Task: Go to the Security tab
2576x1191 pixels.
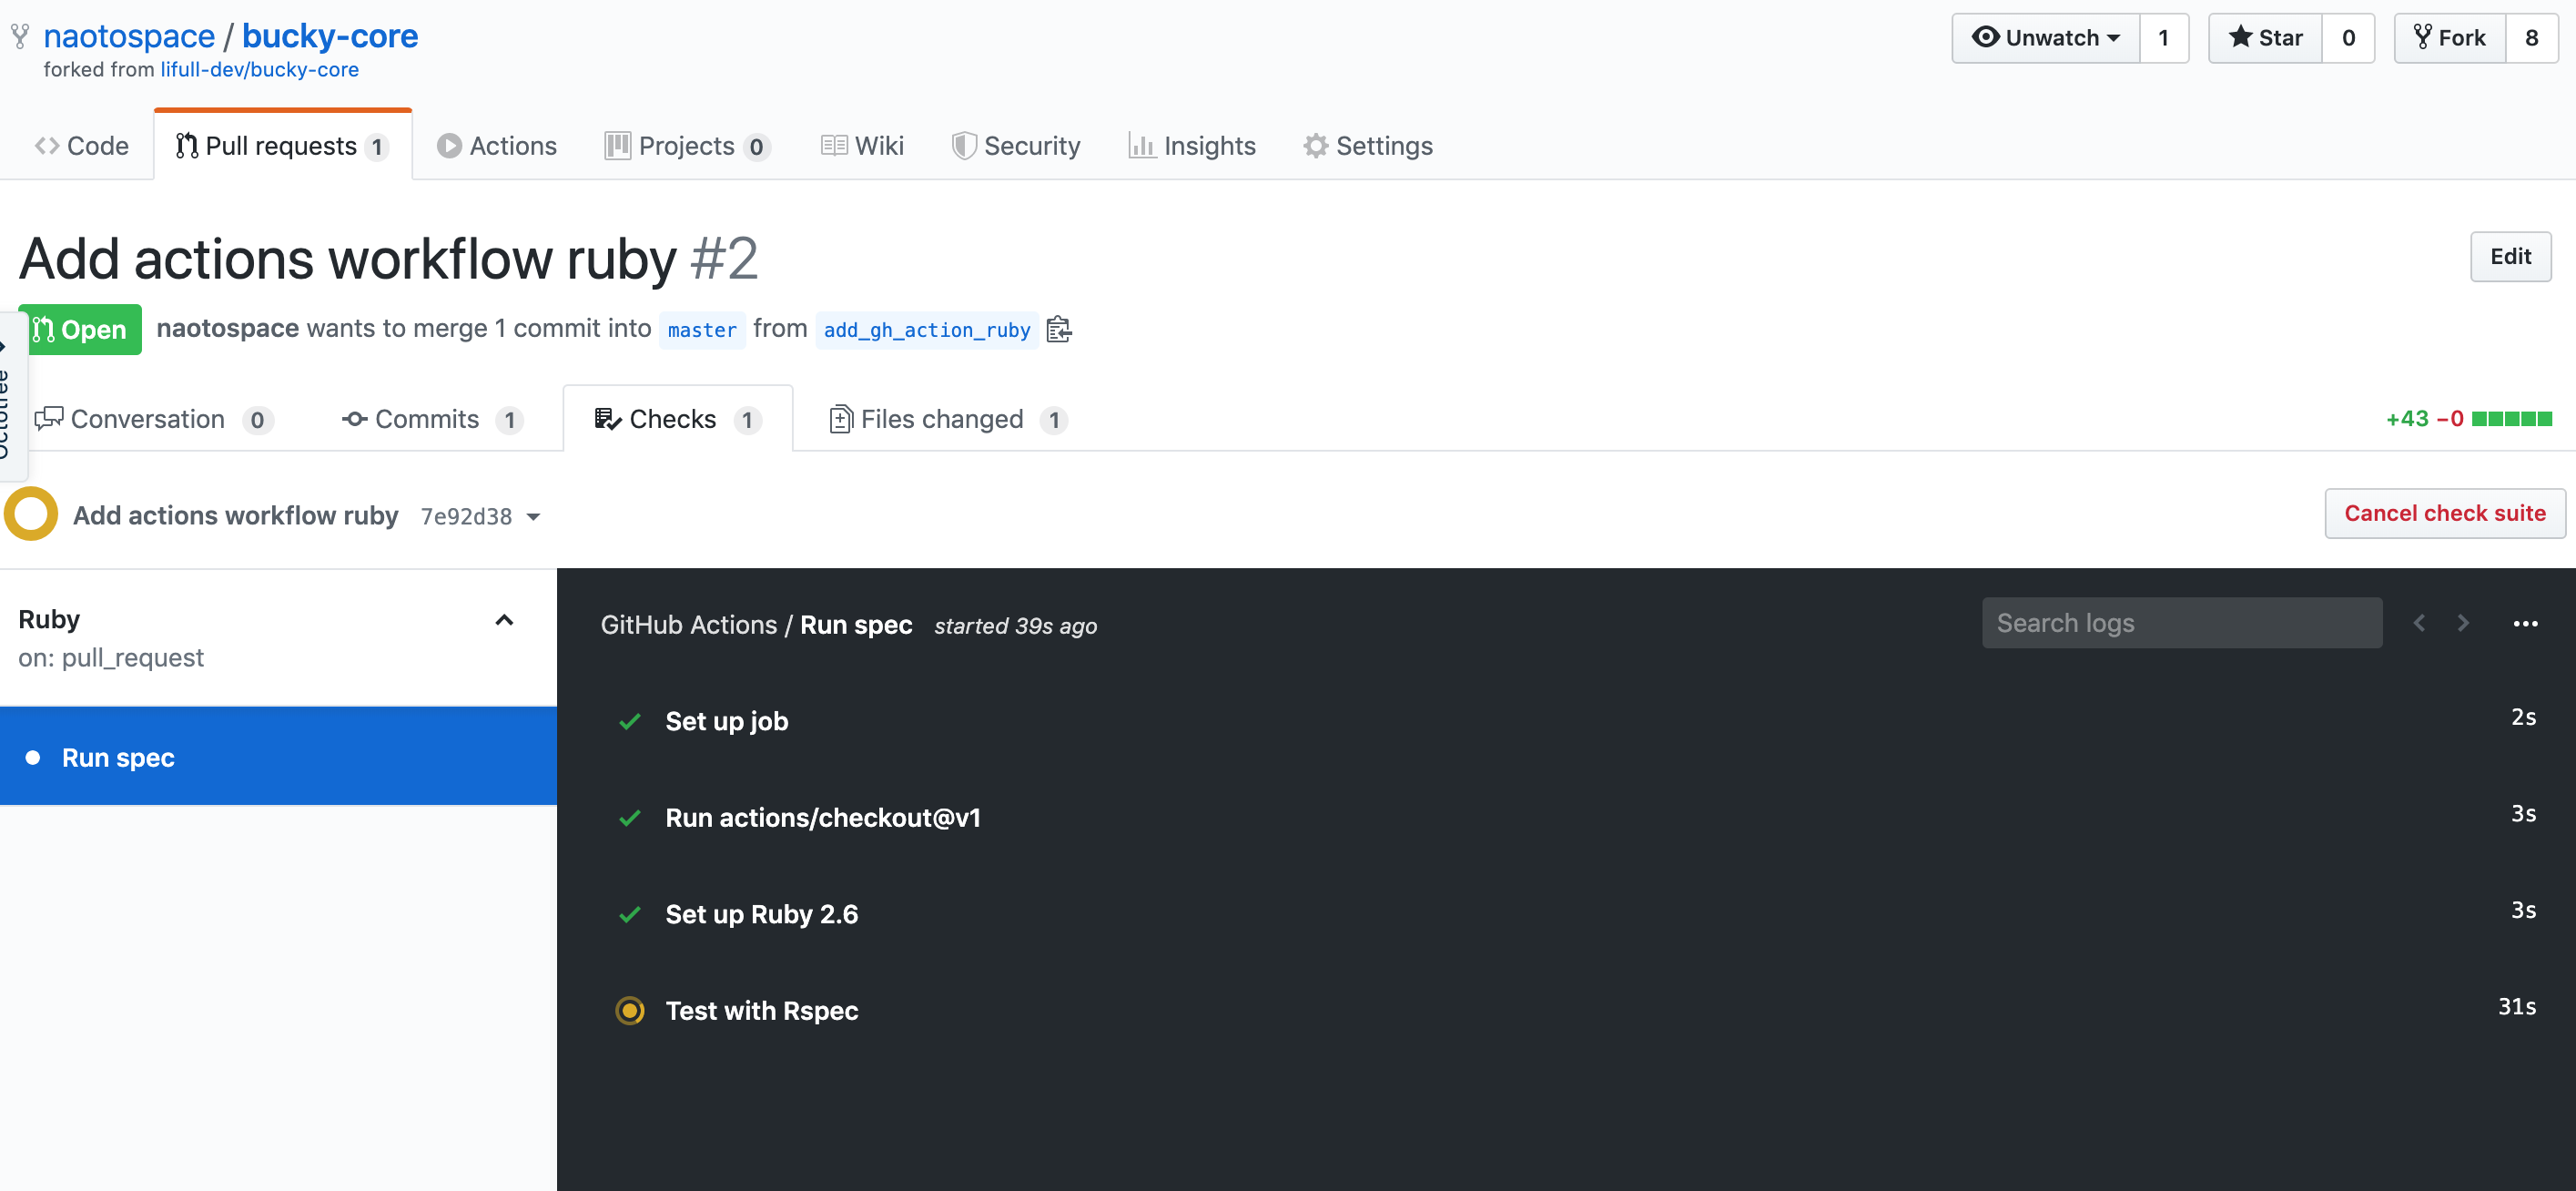Action: point(1016,146)
